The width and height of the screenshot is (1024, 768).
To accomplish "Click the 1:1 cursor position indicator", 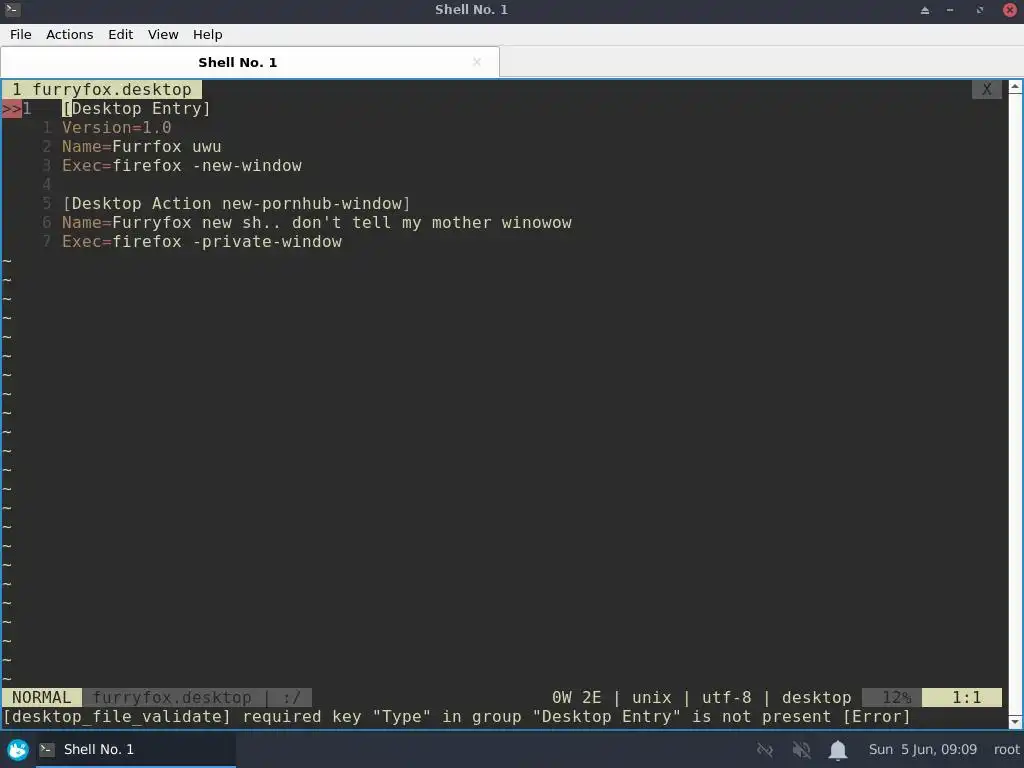I will (962, 697).
